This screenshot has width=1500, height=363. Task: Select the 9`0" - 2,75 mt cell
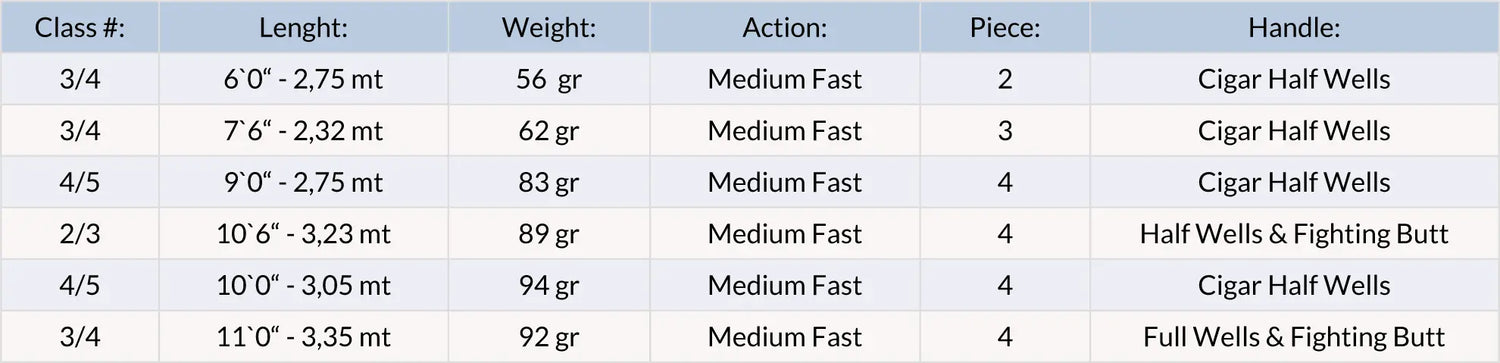304,182
